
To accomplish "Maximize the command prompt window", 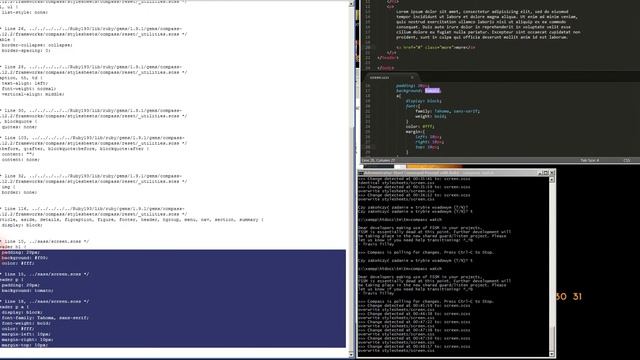I will pos(546,173).
